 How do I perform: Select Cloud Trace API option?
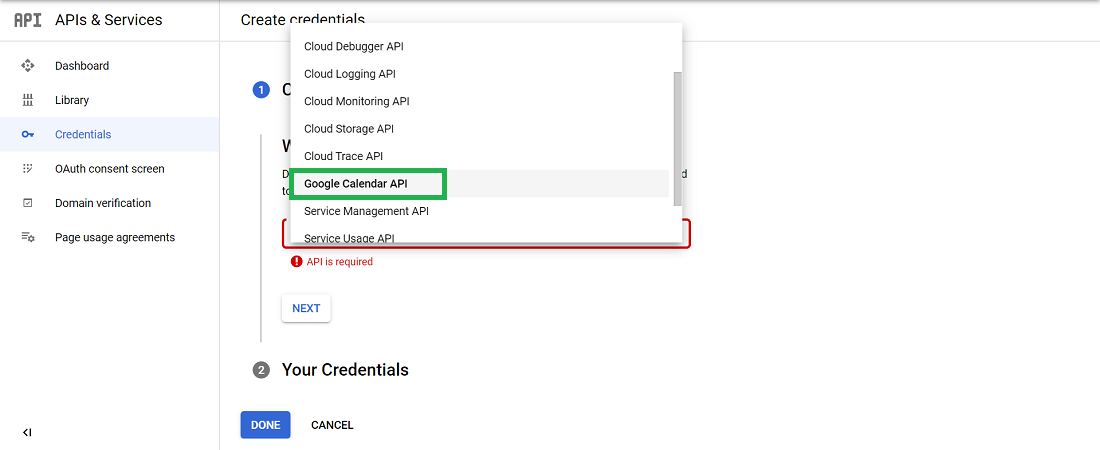coord(480,156)
